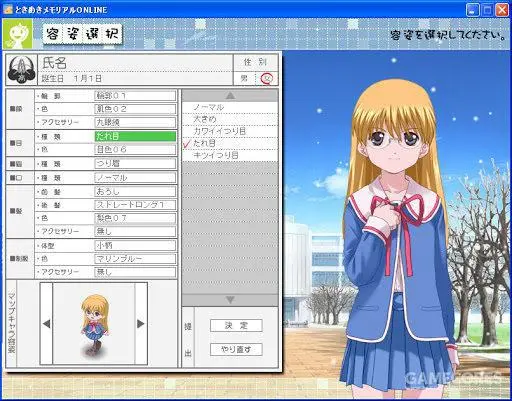512x401 pixels.
Task: Click the やり直す redo button
Action: (x=236, y=349)
